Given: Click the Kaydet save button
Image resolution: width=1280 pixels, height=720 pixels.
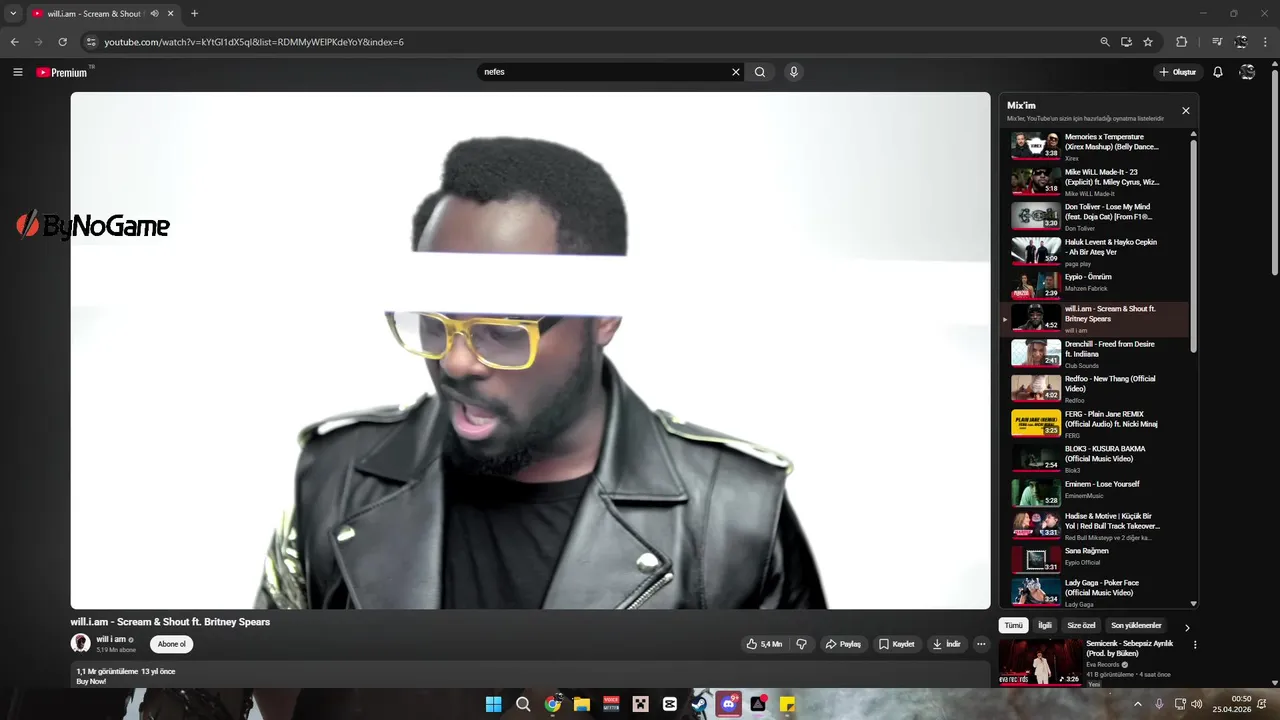Looking at the screenshot, I should [897, 644].
